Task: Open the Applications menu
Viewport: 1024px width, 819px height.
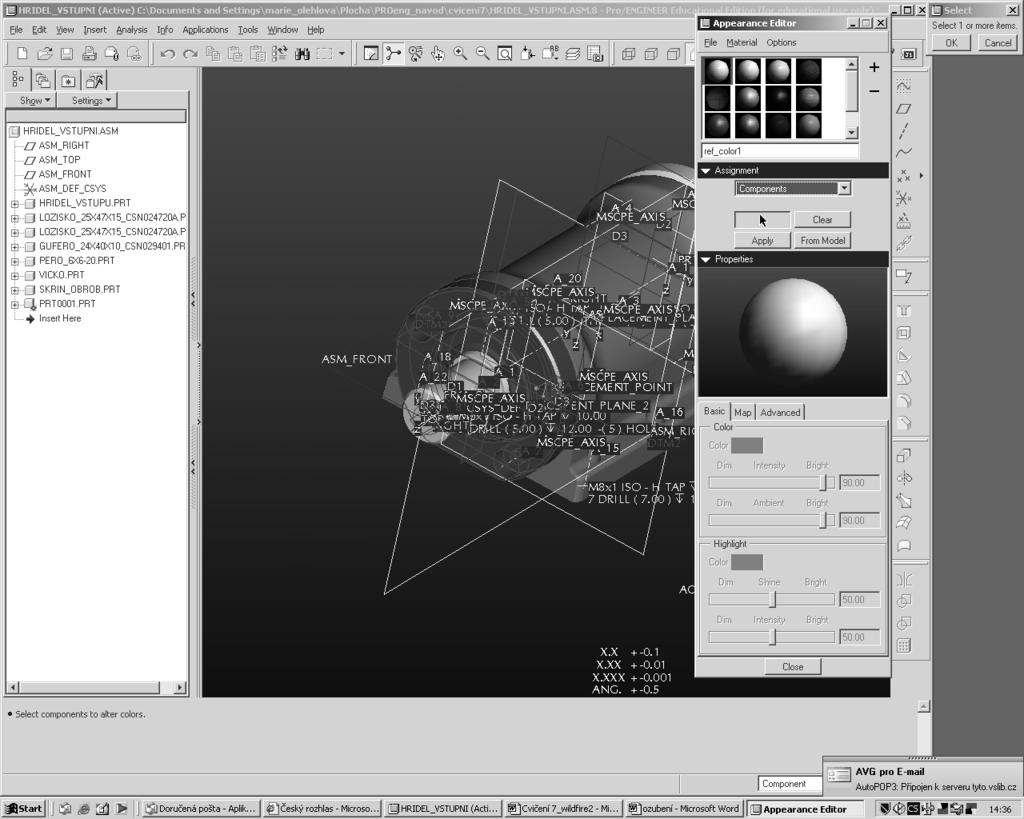Action: (x=205, y=30)
